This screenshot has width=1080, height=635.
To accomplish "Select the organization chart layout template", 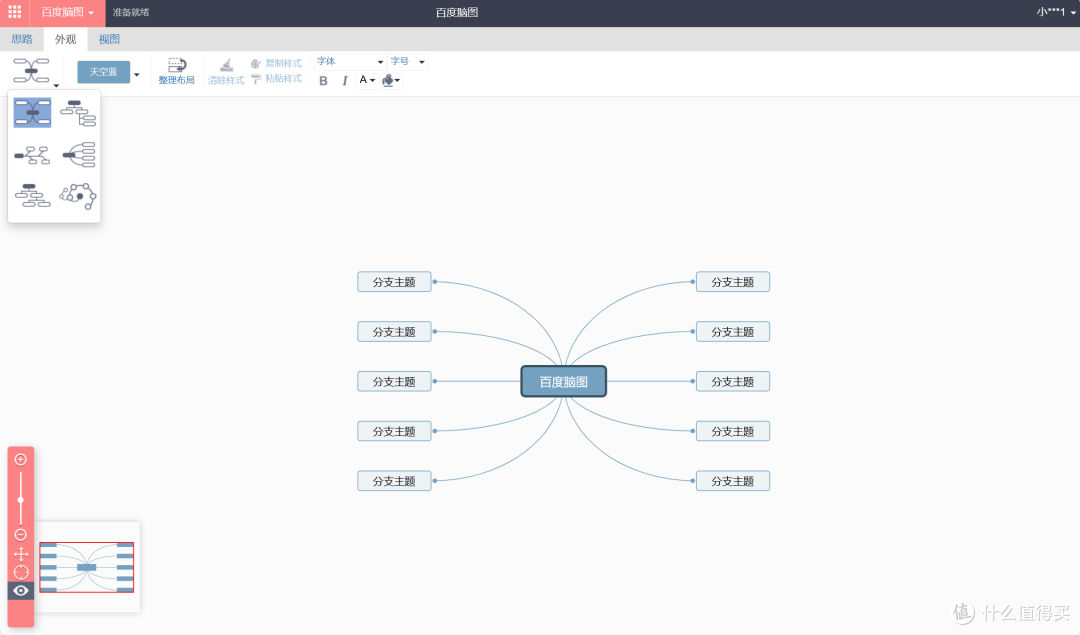I will (x=32, y=196).
